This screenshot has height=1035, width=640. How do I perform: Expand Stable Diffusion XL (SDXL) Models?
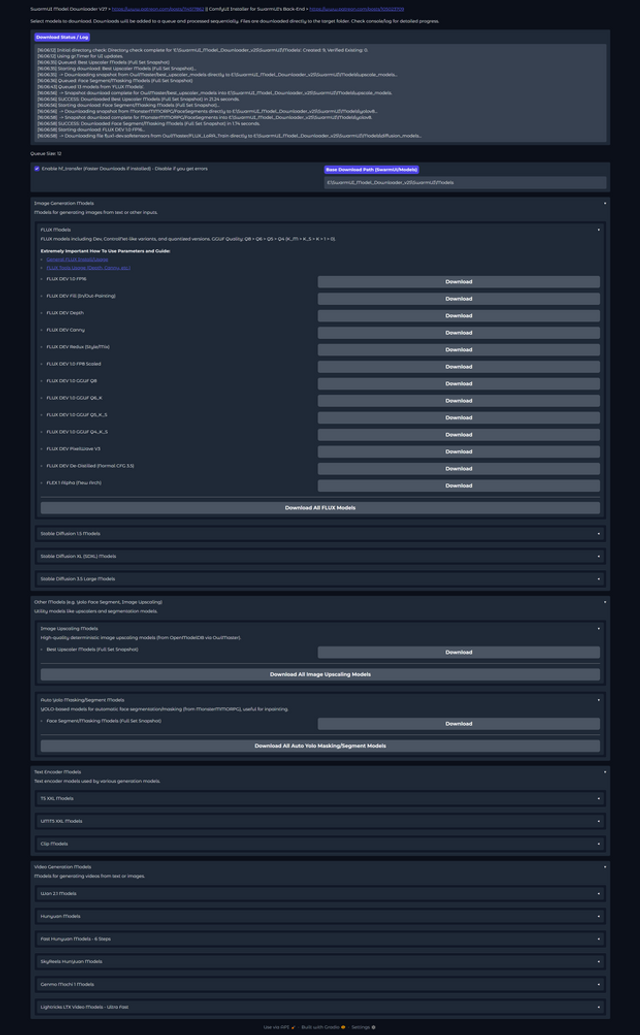[x=320, y=556]
